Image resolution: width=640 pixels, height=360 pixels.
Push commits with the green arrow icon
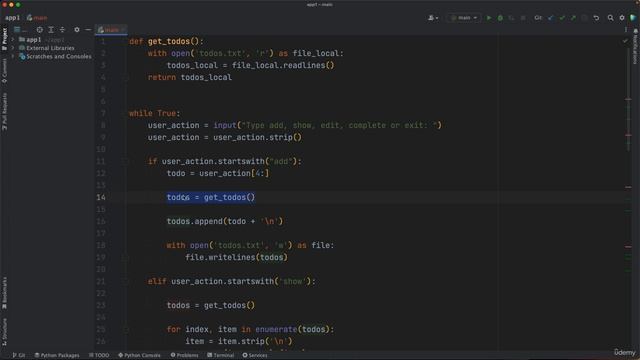tap(573, 18)
